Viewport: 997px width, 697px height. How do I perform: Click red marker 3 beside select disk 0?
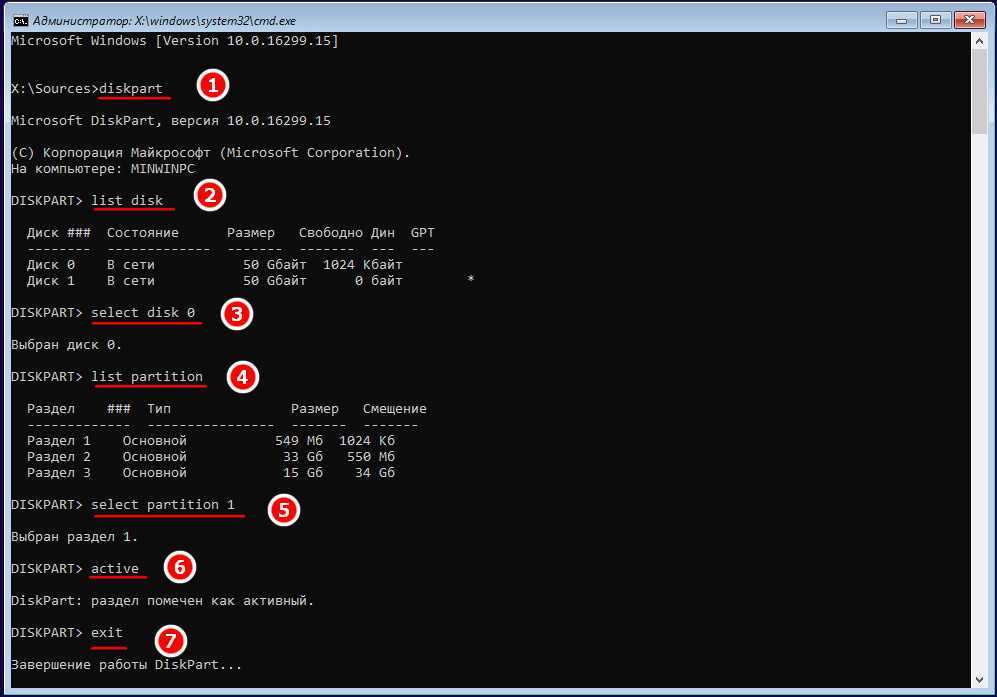(236, 314)
